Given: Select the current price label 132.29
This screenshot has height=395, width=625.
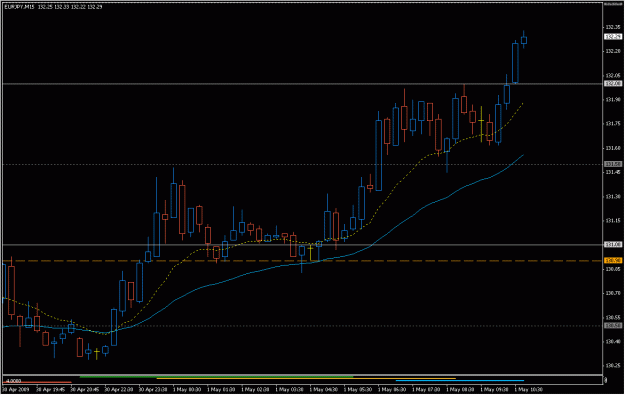Looking at the screenshot, I should tap(613, 37).
